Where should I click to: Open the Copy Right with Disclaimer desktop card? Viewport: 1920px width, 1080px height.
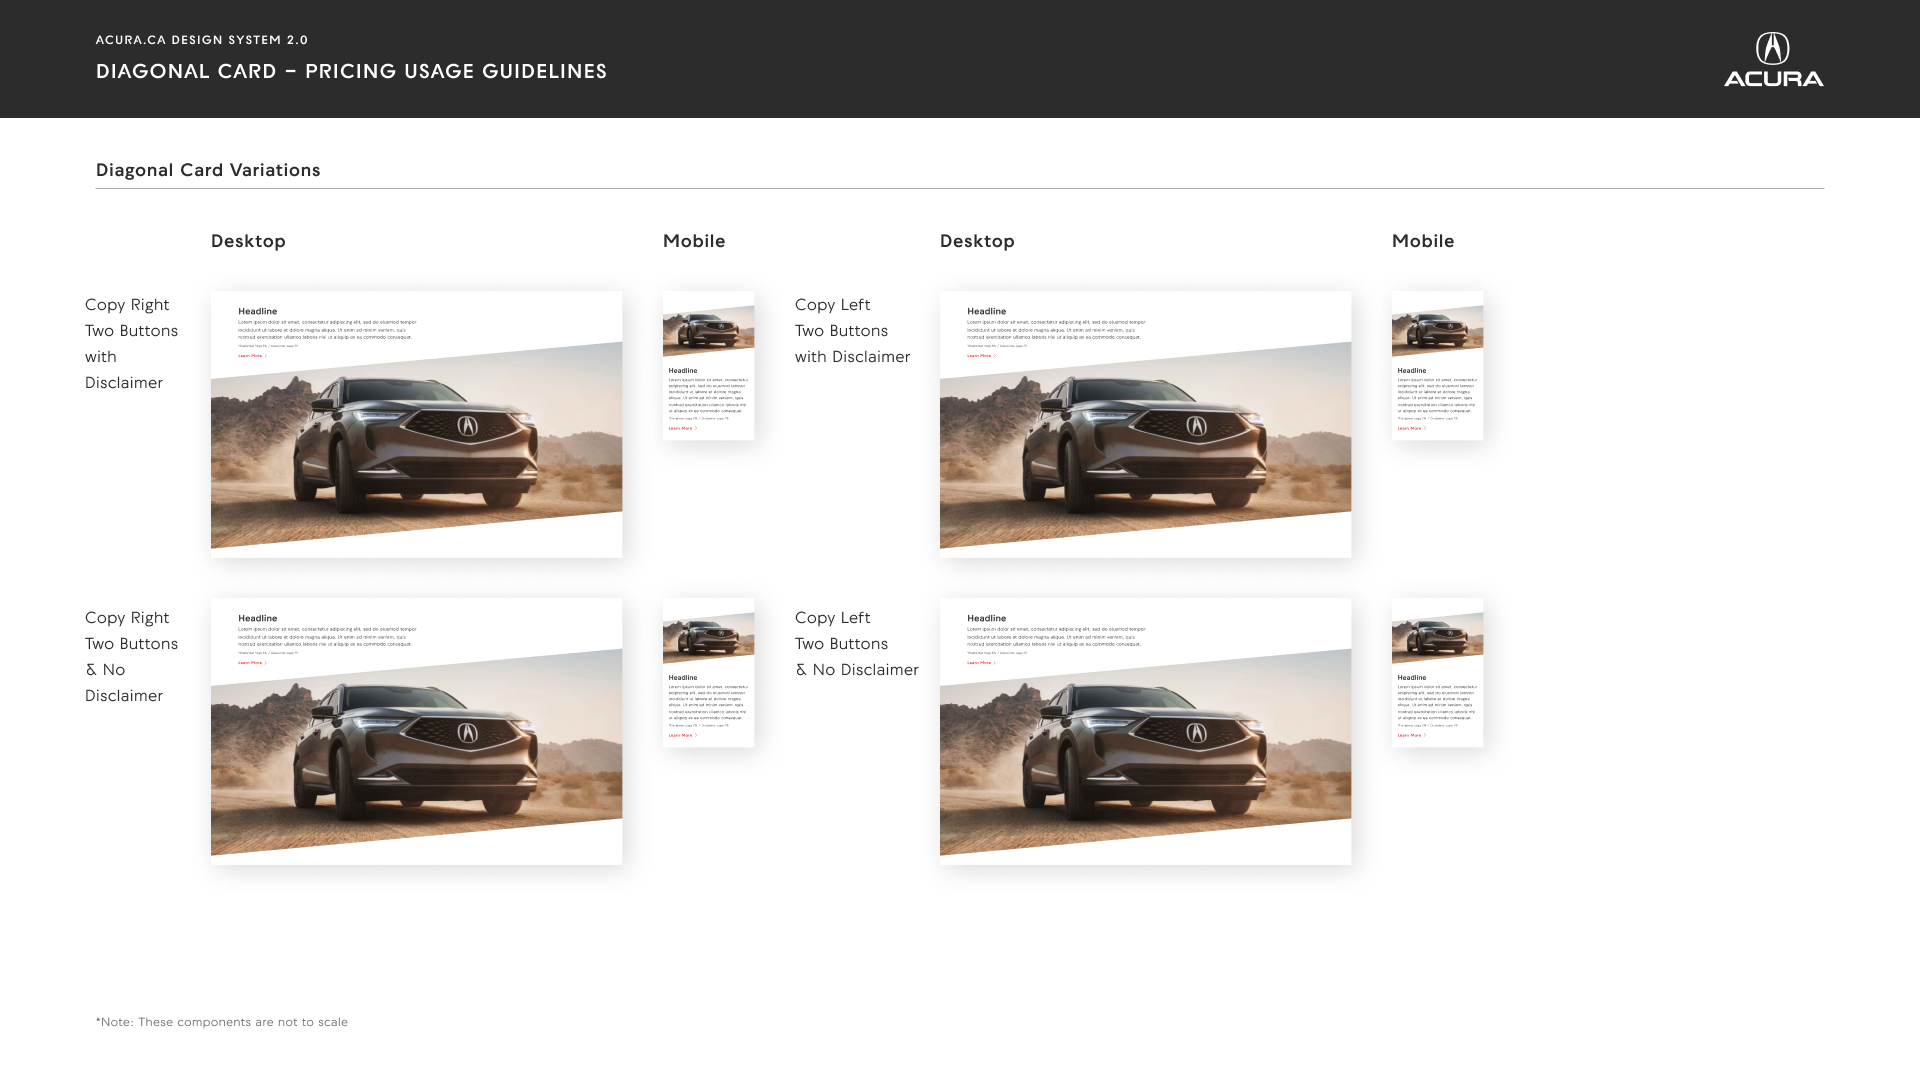416,424
